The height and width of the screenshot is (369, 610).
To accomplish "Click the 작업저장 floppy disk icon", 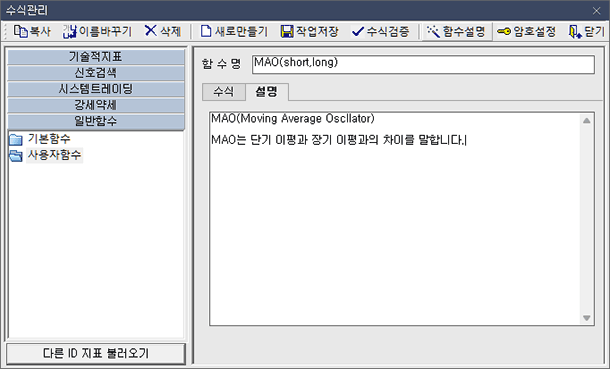I will click(287, 31).
